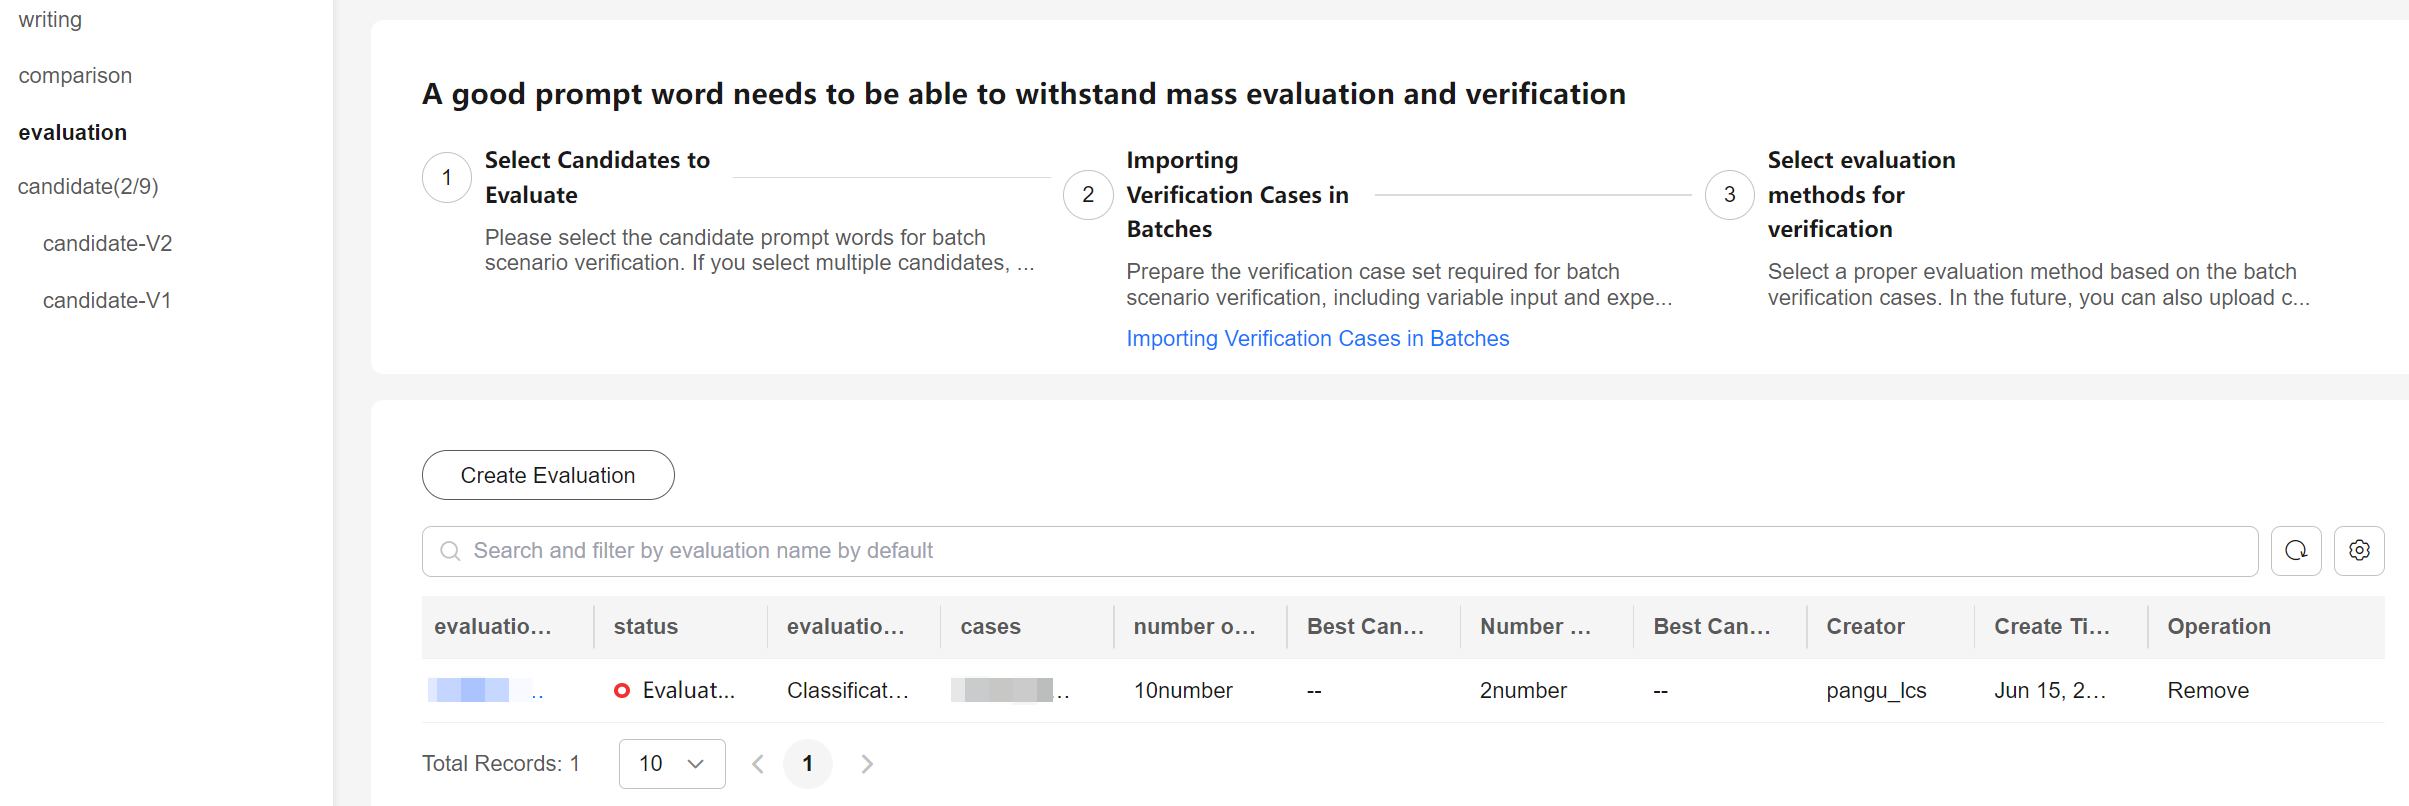Click step 2 circle indicator
2409x806 pixels.
tap(1088, 195)
